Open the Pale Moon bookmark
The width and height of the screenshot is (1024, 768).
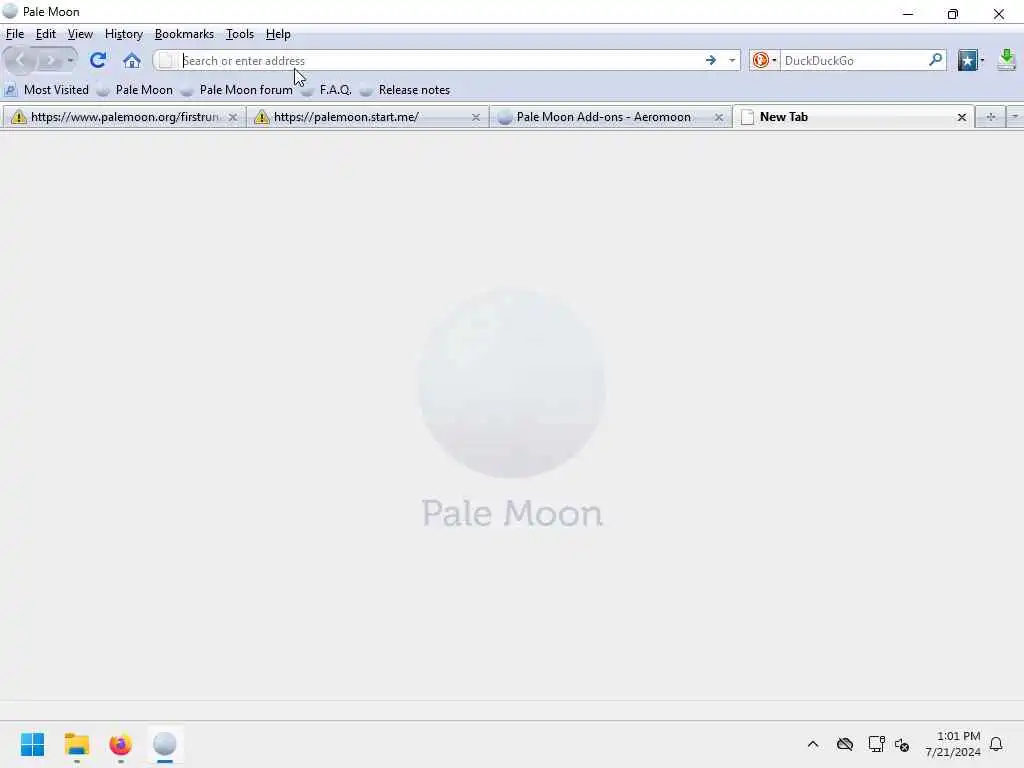click(135, 90)
